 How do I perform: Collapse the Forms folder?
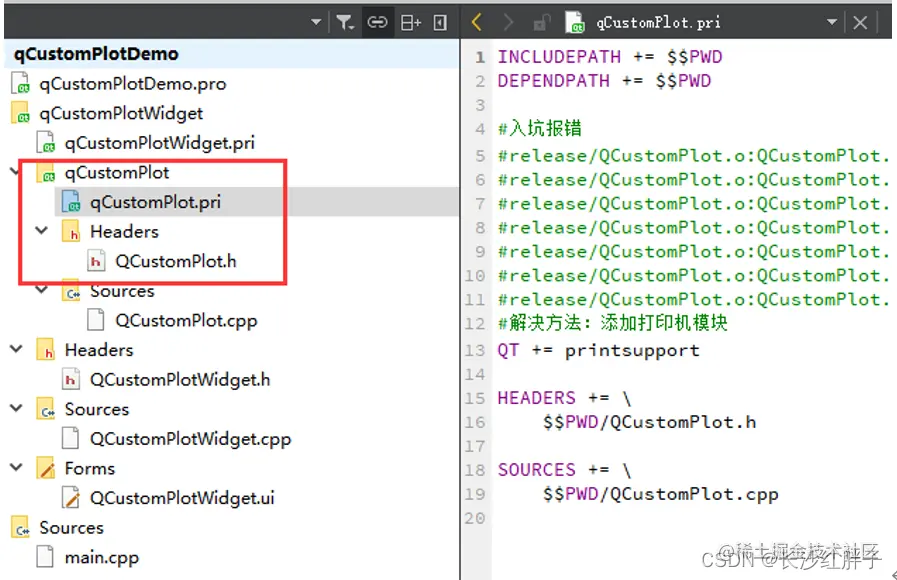(16, 467)
